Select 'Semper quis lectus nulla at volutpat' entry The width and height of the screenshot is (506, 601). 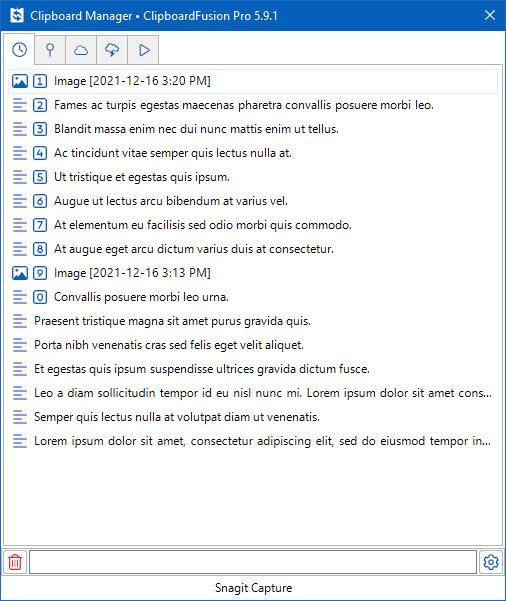(253, 417)
